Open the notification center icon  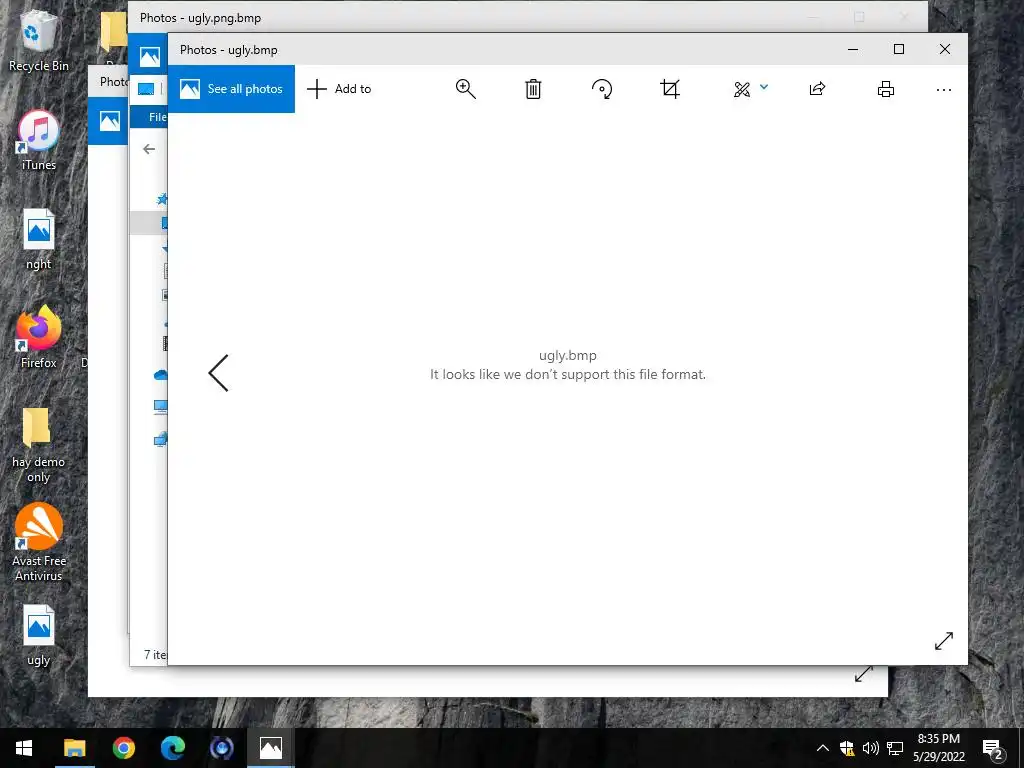coord(993,748)
